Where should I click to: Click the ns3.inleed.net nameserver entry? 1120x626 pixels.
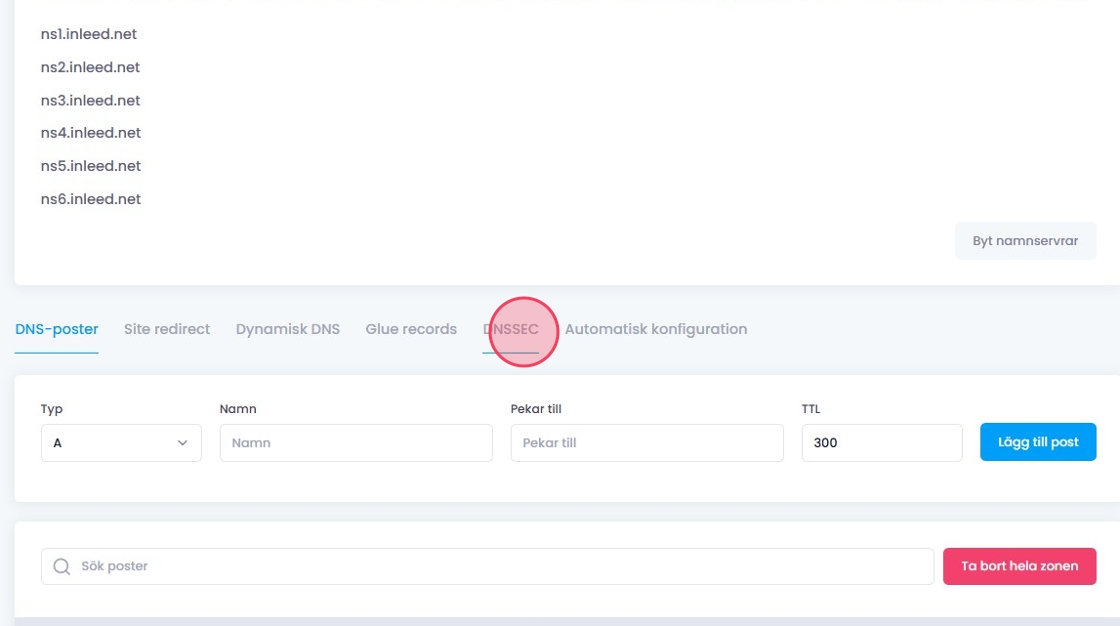click(x=90, y=100)
